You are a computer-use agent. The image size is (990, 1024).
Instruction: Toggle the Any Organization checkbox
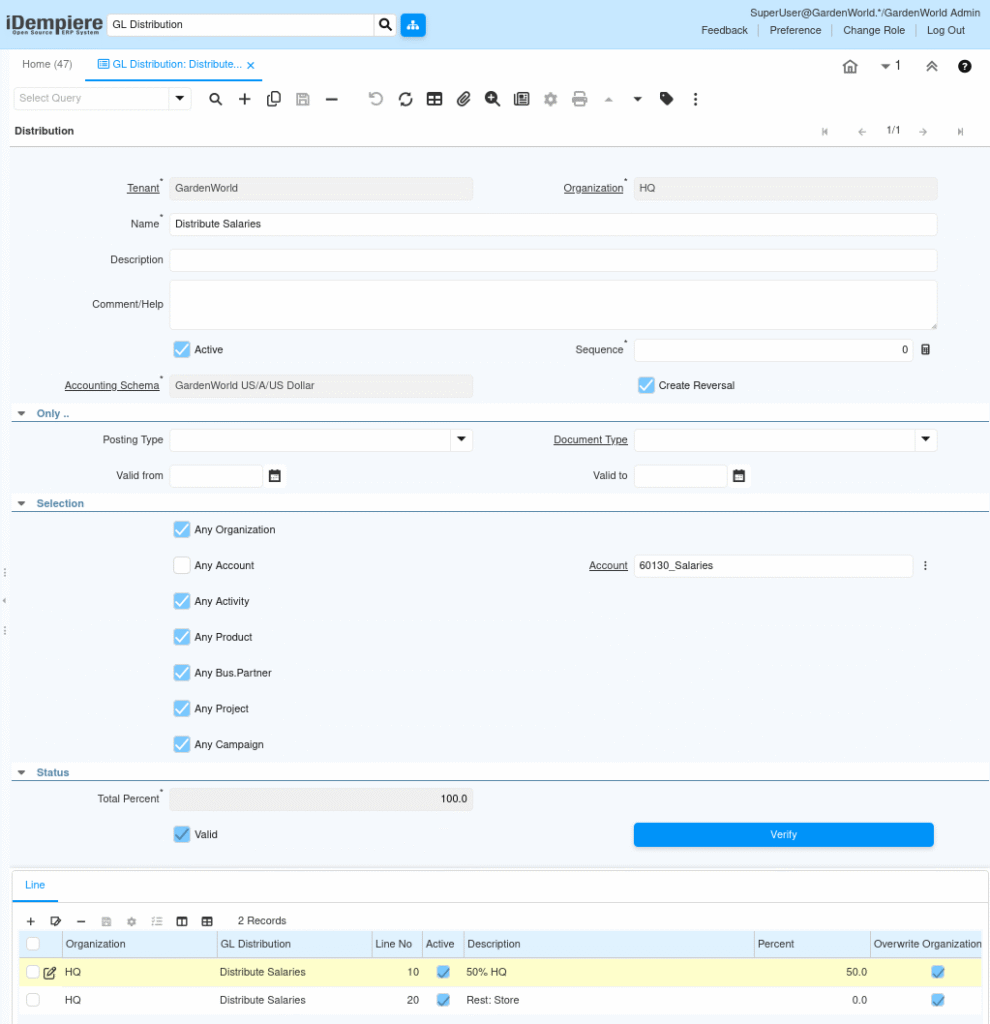182,530
